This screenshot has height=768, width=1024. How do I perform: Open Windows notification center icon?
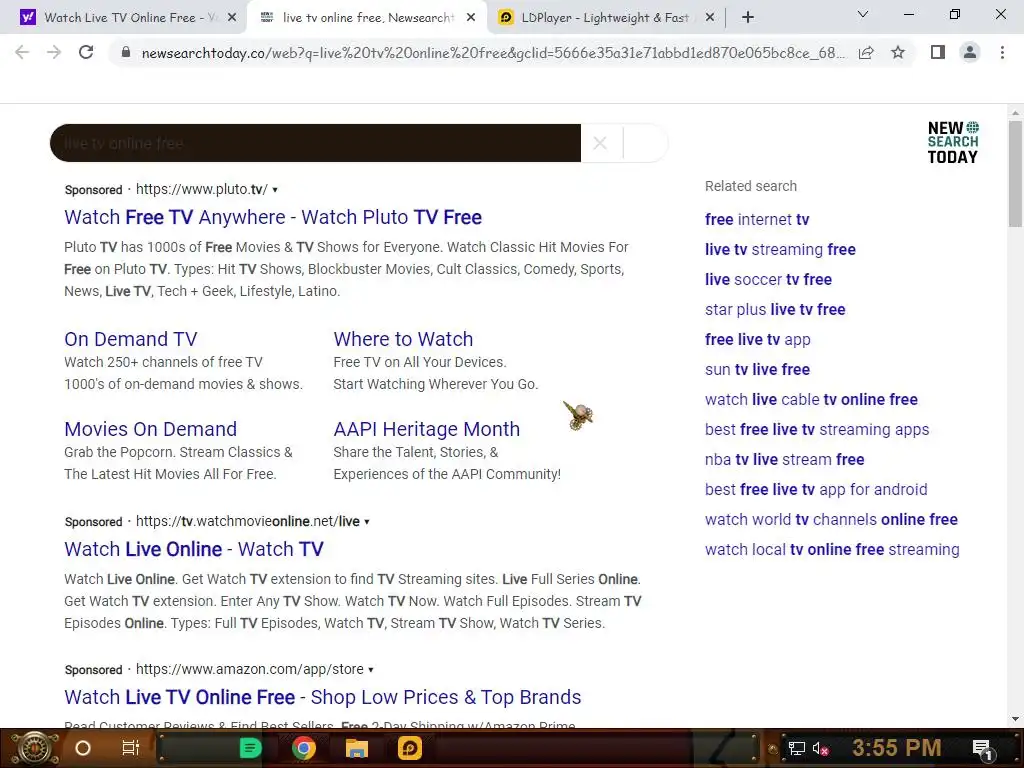tap(982, 749)
